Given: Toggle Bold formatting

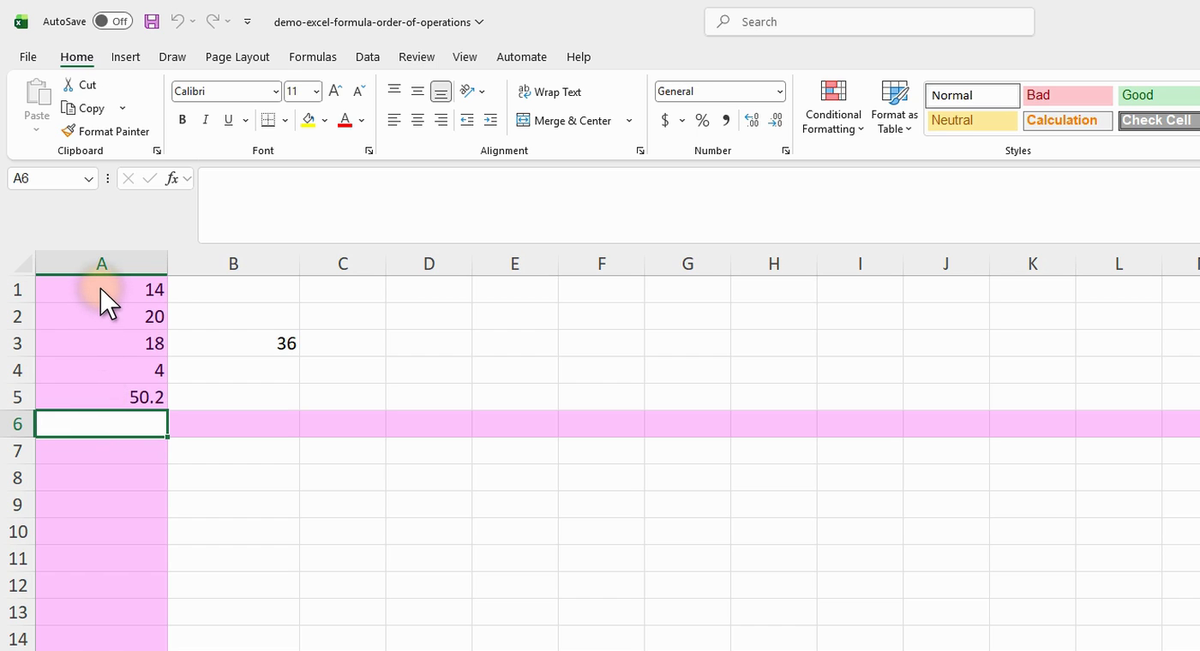Looking at the screenshot, I should (x=183, y=121).
